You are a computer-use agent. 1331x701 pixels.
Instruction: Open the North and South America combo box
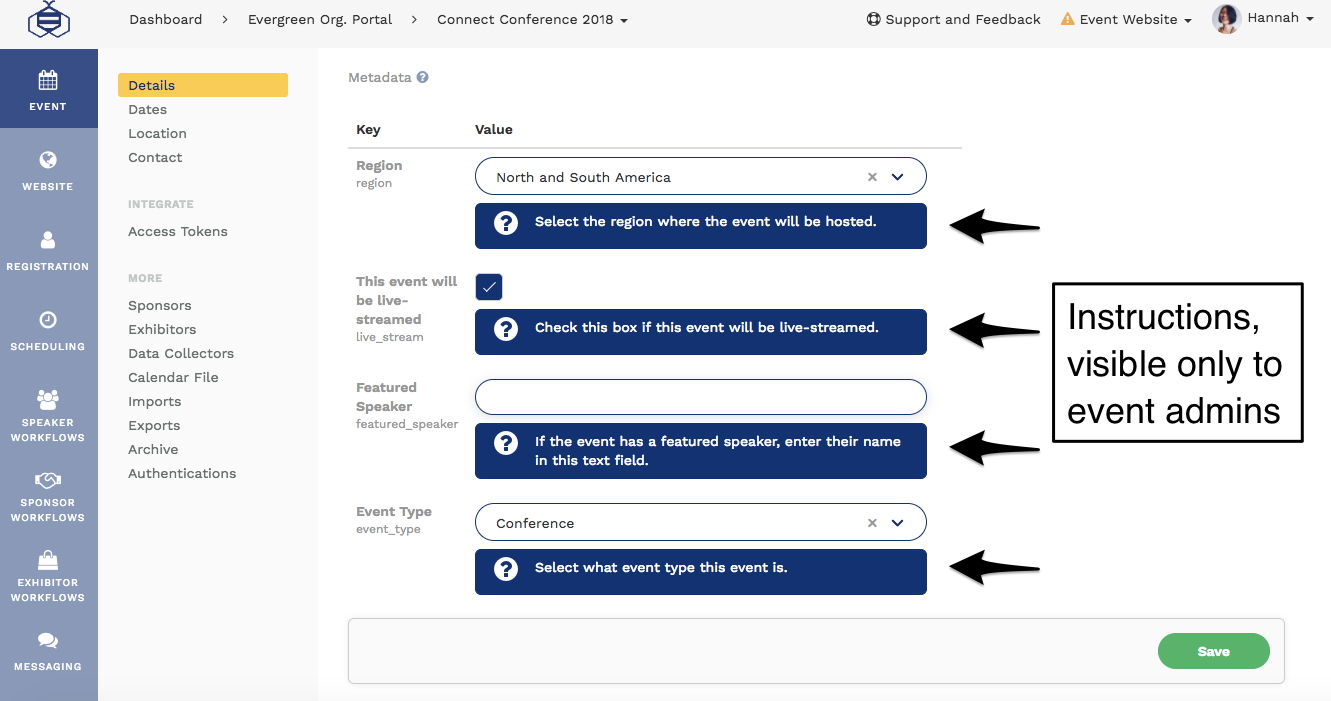(x=701, y=177)
